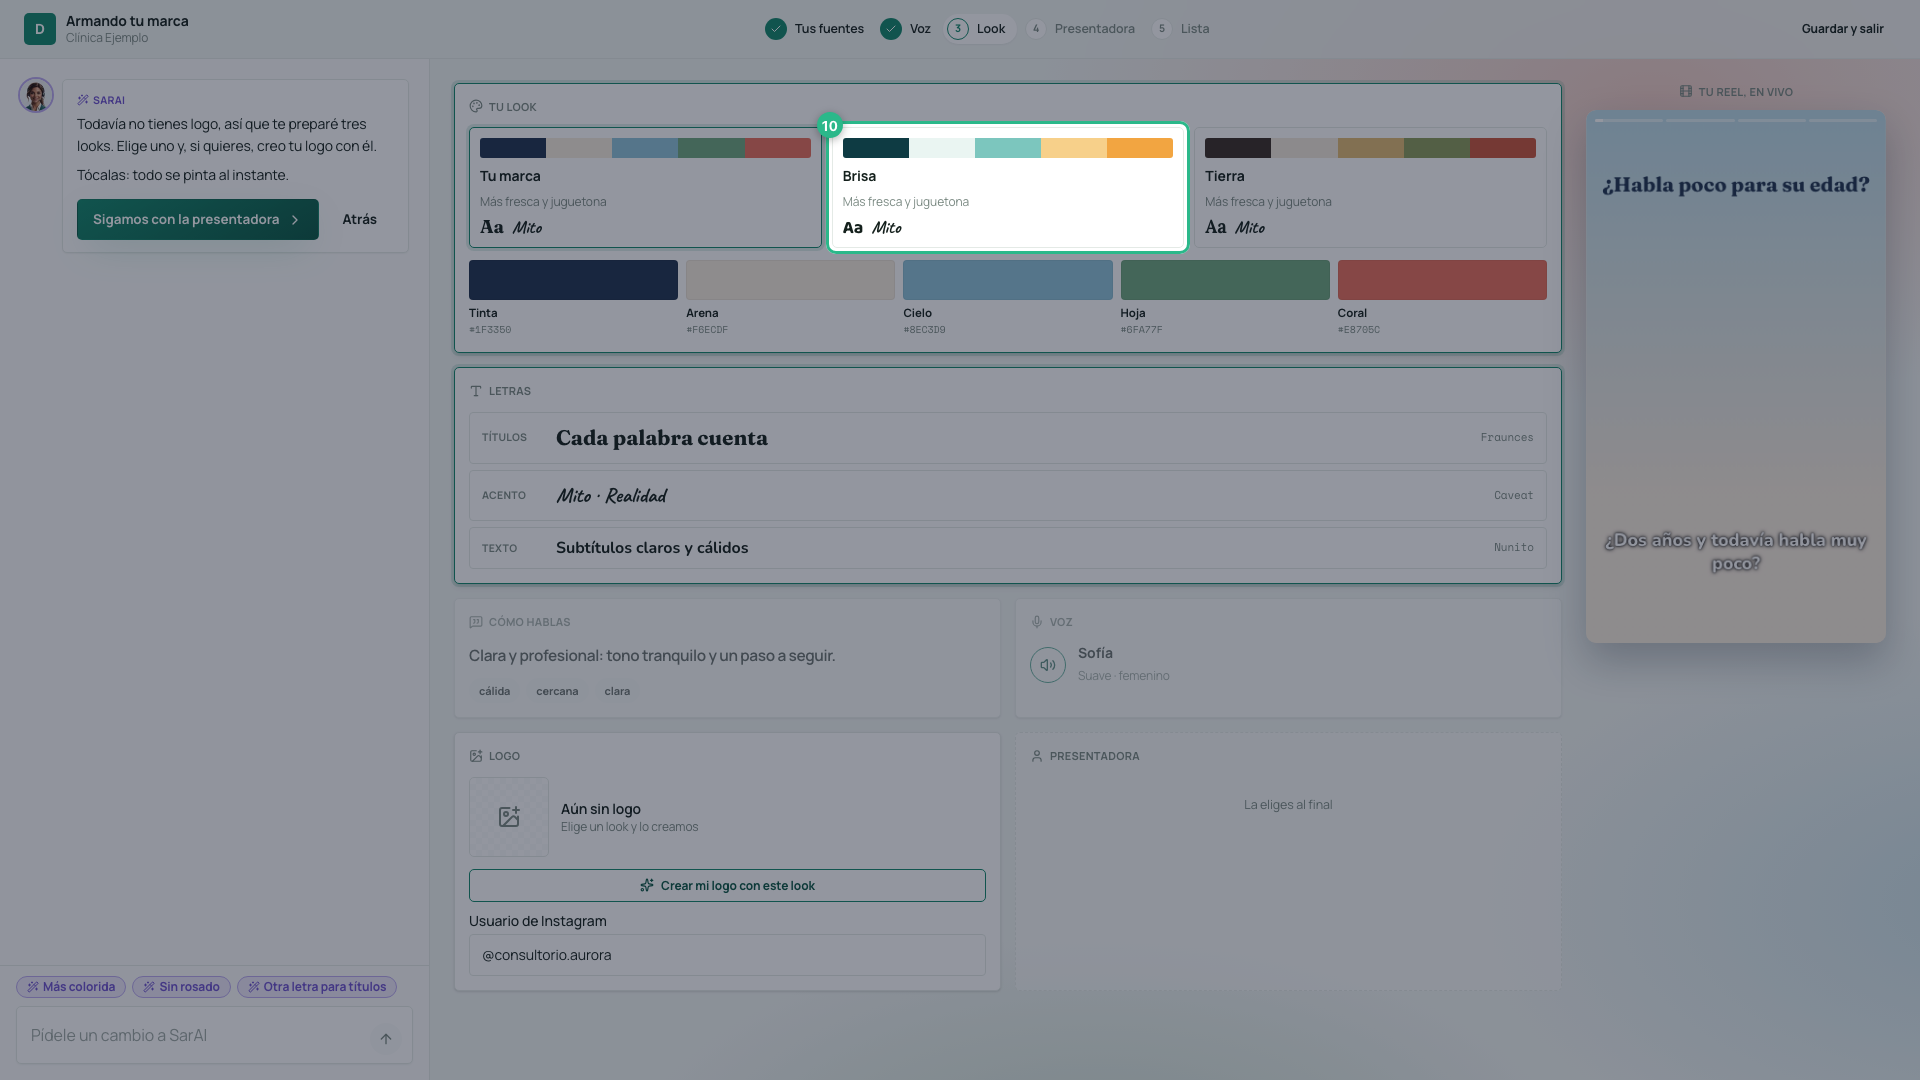Click Crear mi logo con este look

pyautogui.click(x=727, y=885)
